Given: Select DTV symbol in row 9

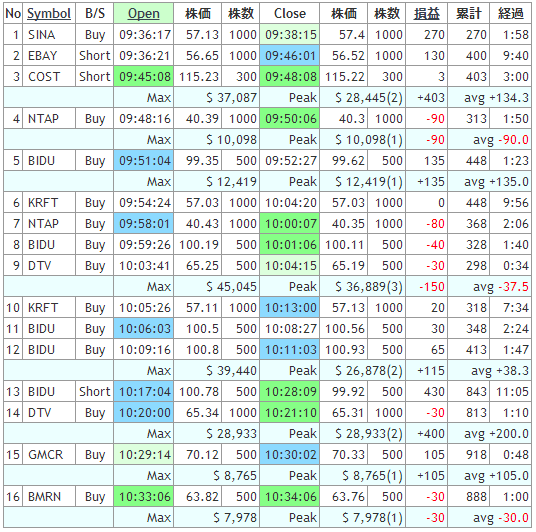Looking at the screenshot, I should coord(49,266).
